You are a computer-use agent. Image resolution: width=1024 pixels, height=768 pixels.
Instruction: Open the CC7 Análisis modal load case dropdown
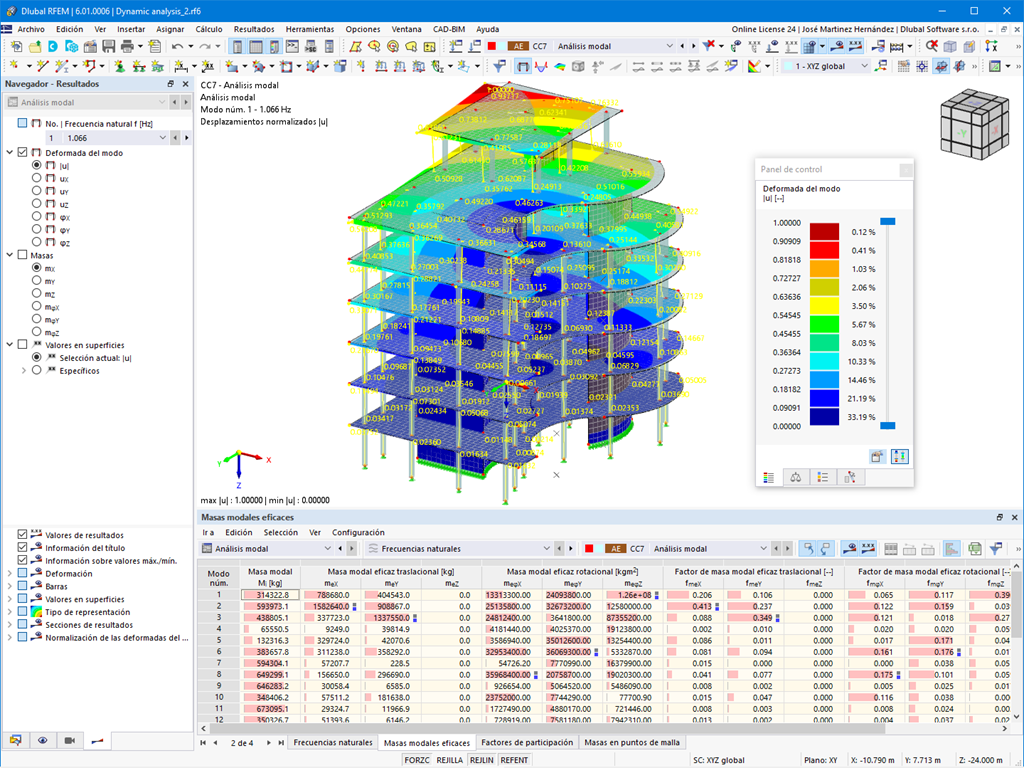(x=669, y=46)
